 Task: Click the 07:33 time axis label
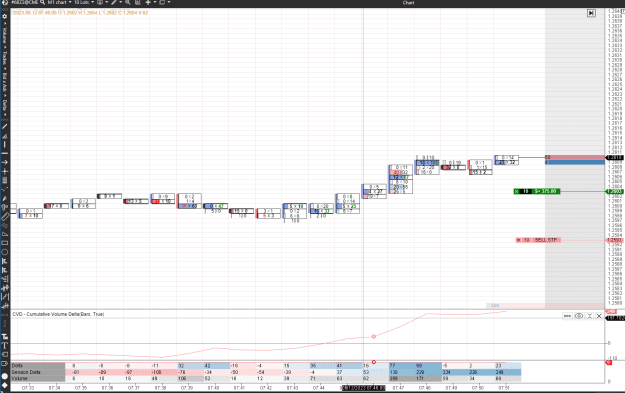(x=28, y=387)
